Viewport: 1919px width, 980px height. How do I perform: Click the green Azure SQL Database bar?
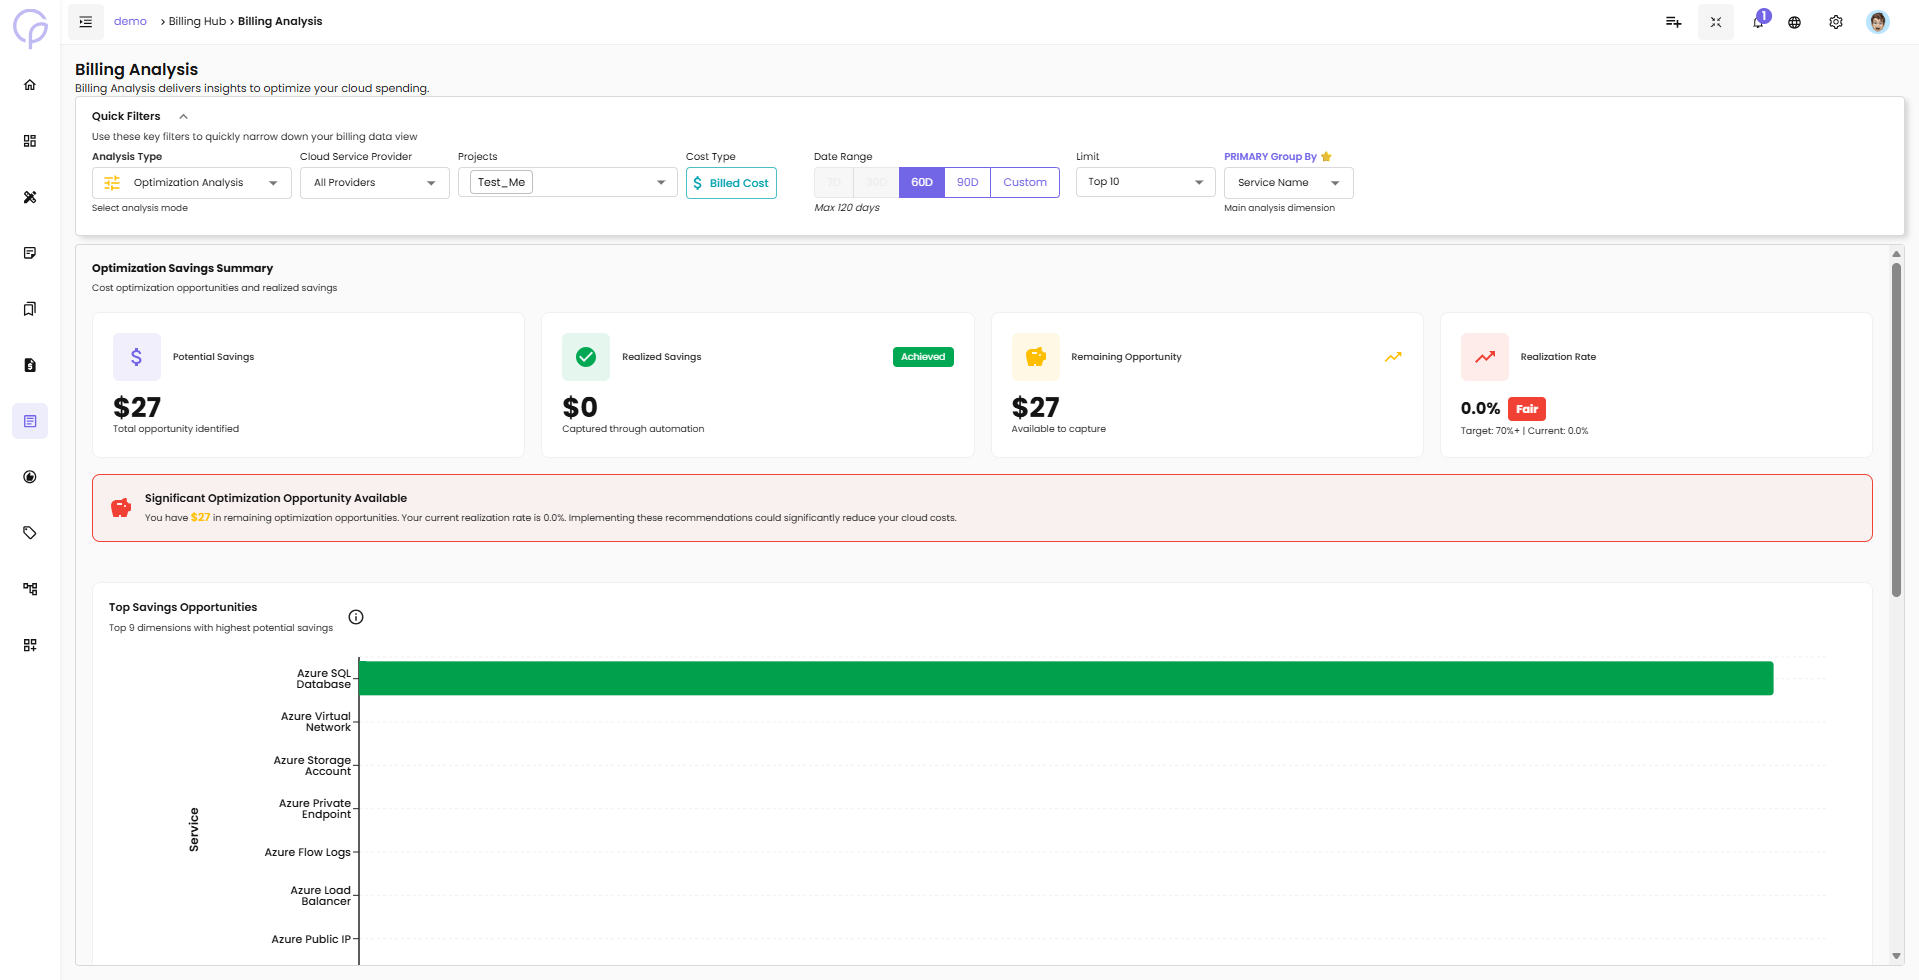coord(1065,678)
